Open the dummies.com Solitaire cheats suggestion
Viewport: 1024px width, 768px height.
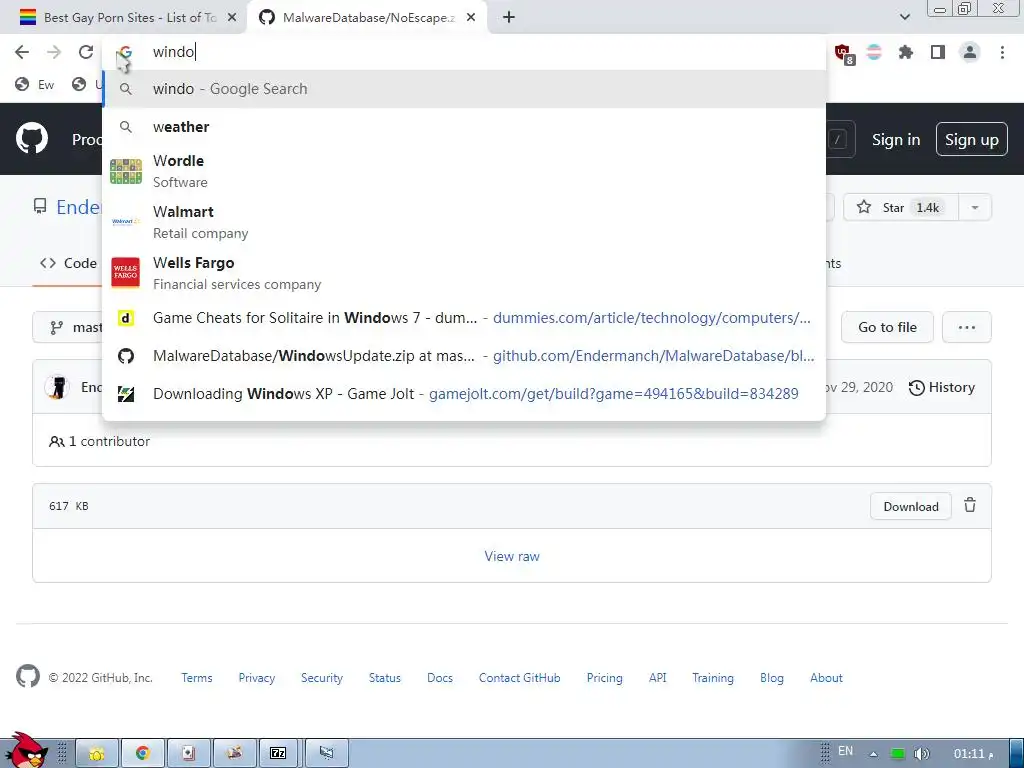tap(464, 318)
